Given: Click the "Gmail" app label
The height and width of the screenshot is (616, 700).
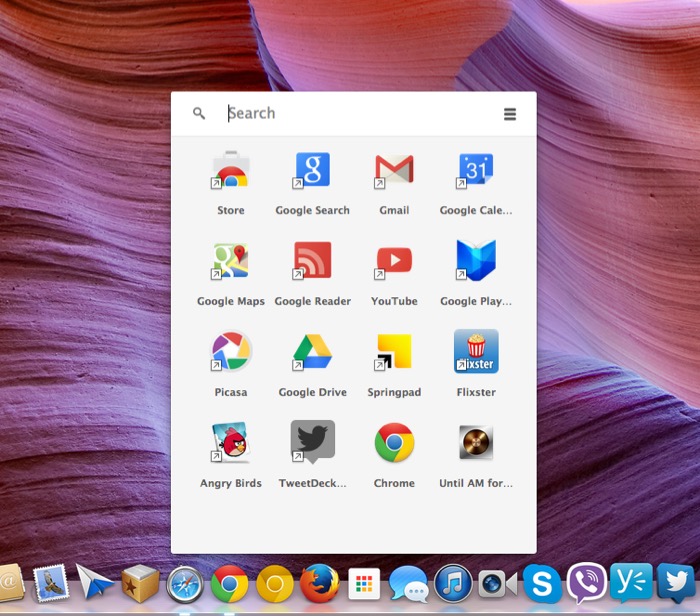Looking at the screenshot, I should (394, 210).
